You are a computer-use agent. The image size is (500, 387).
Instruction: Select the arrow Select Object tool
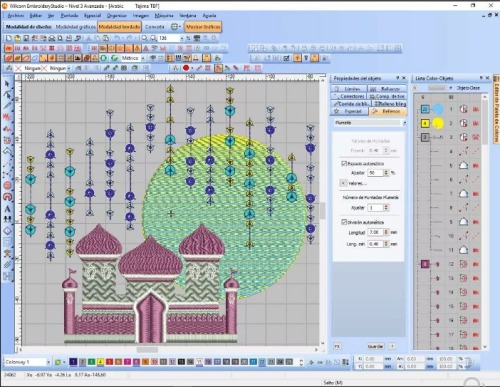click(x=7, y=83)
